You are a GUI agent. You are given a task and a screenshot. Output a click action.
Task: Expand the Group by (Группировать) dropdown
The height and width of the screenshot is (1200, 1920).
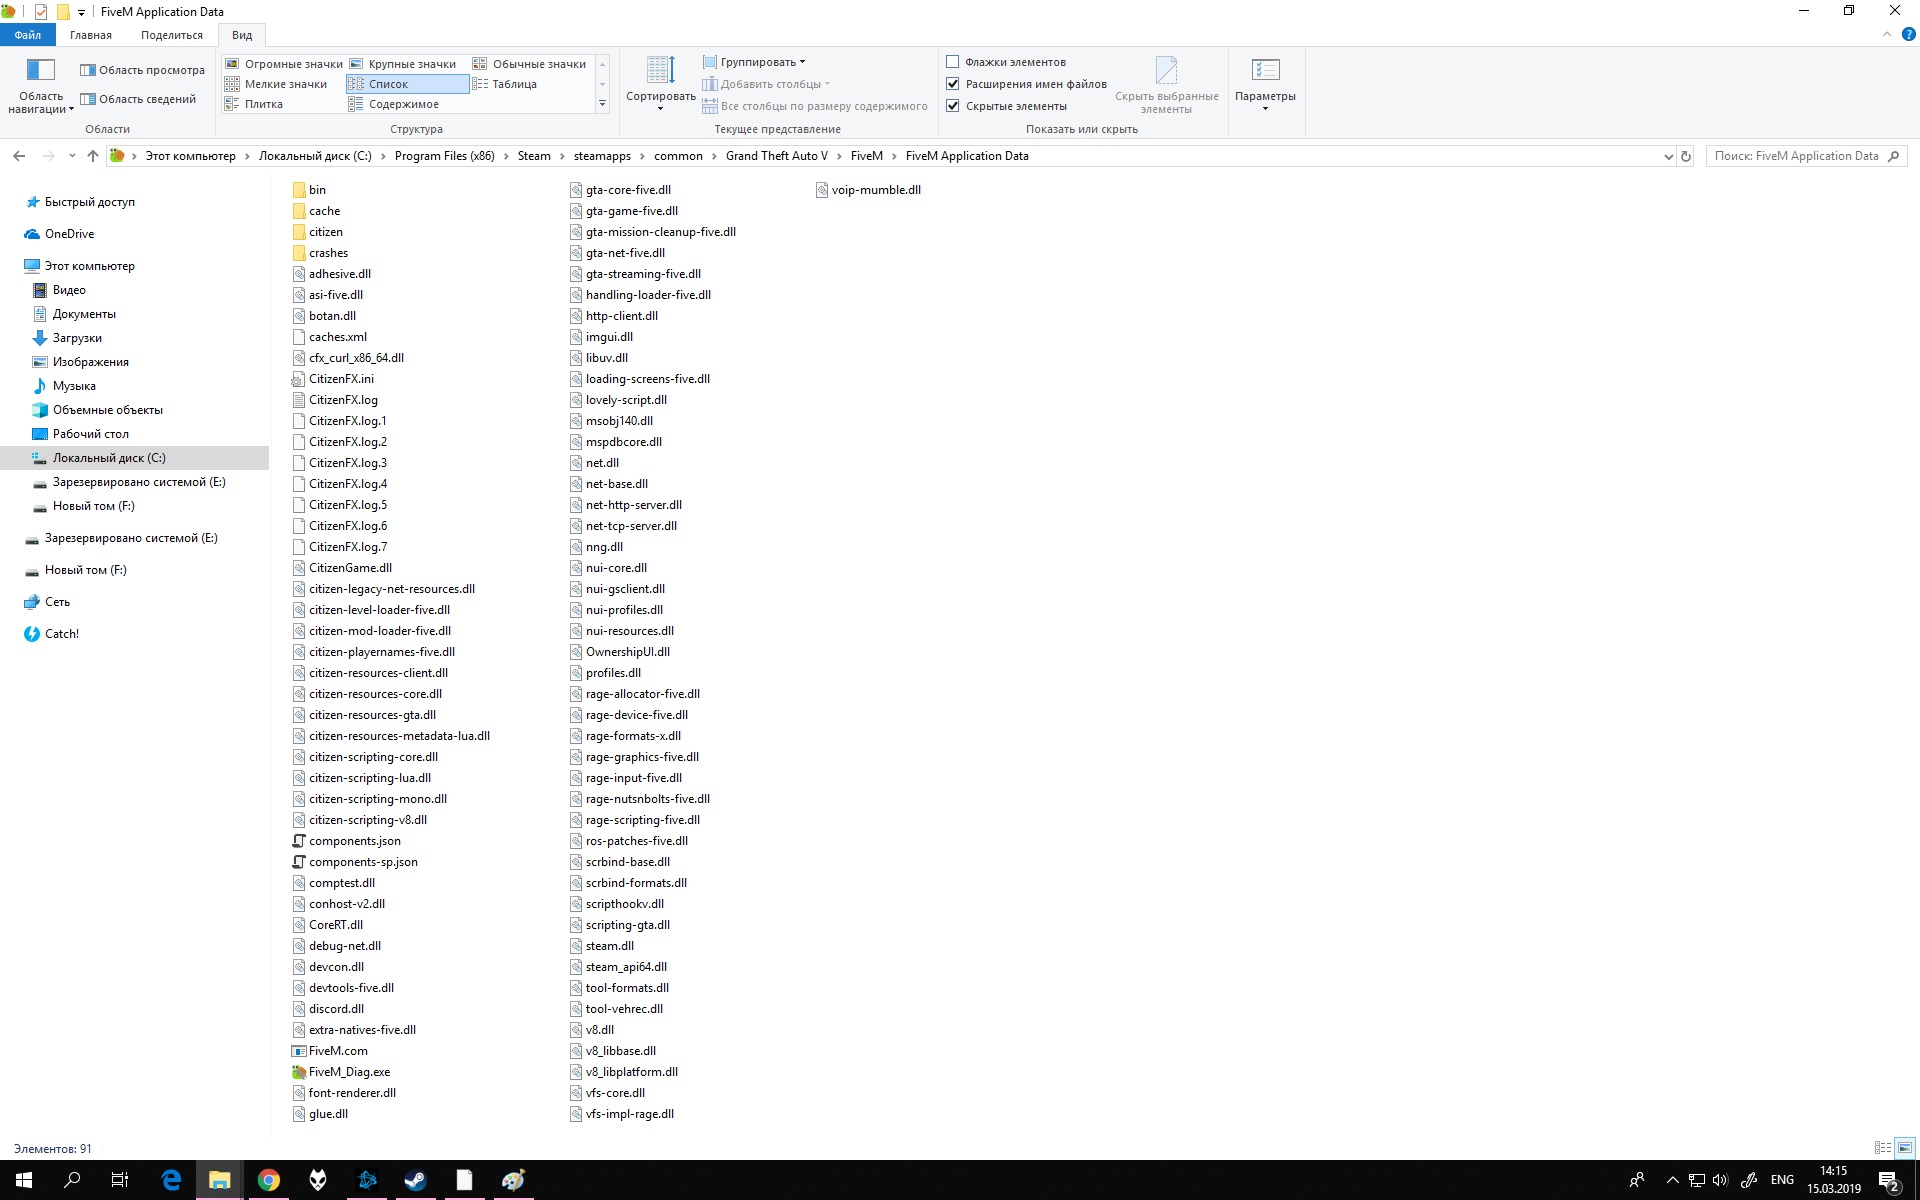coord(754,62)
